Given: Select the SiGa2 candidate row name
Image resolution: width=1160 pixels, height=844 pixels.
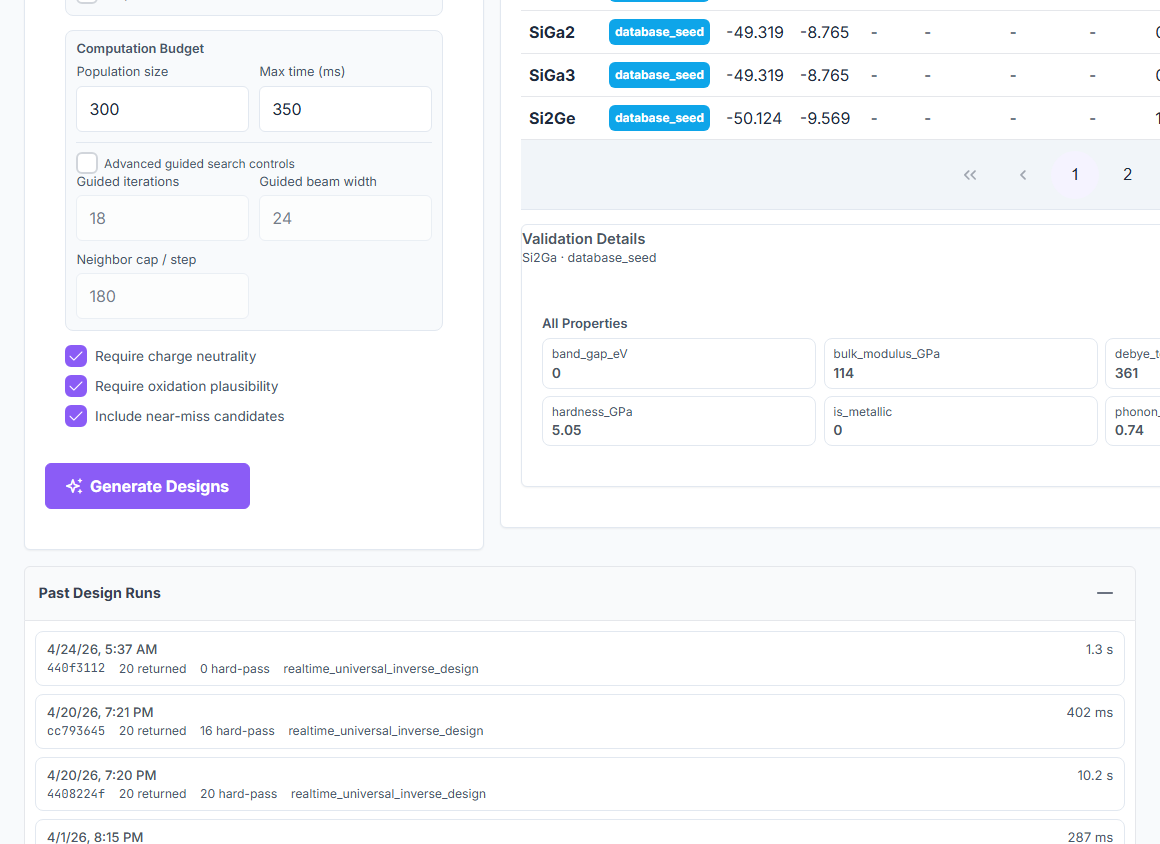Looking at the screenshot, I should click(x=552, y=33).
